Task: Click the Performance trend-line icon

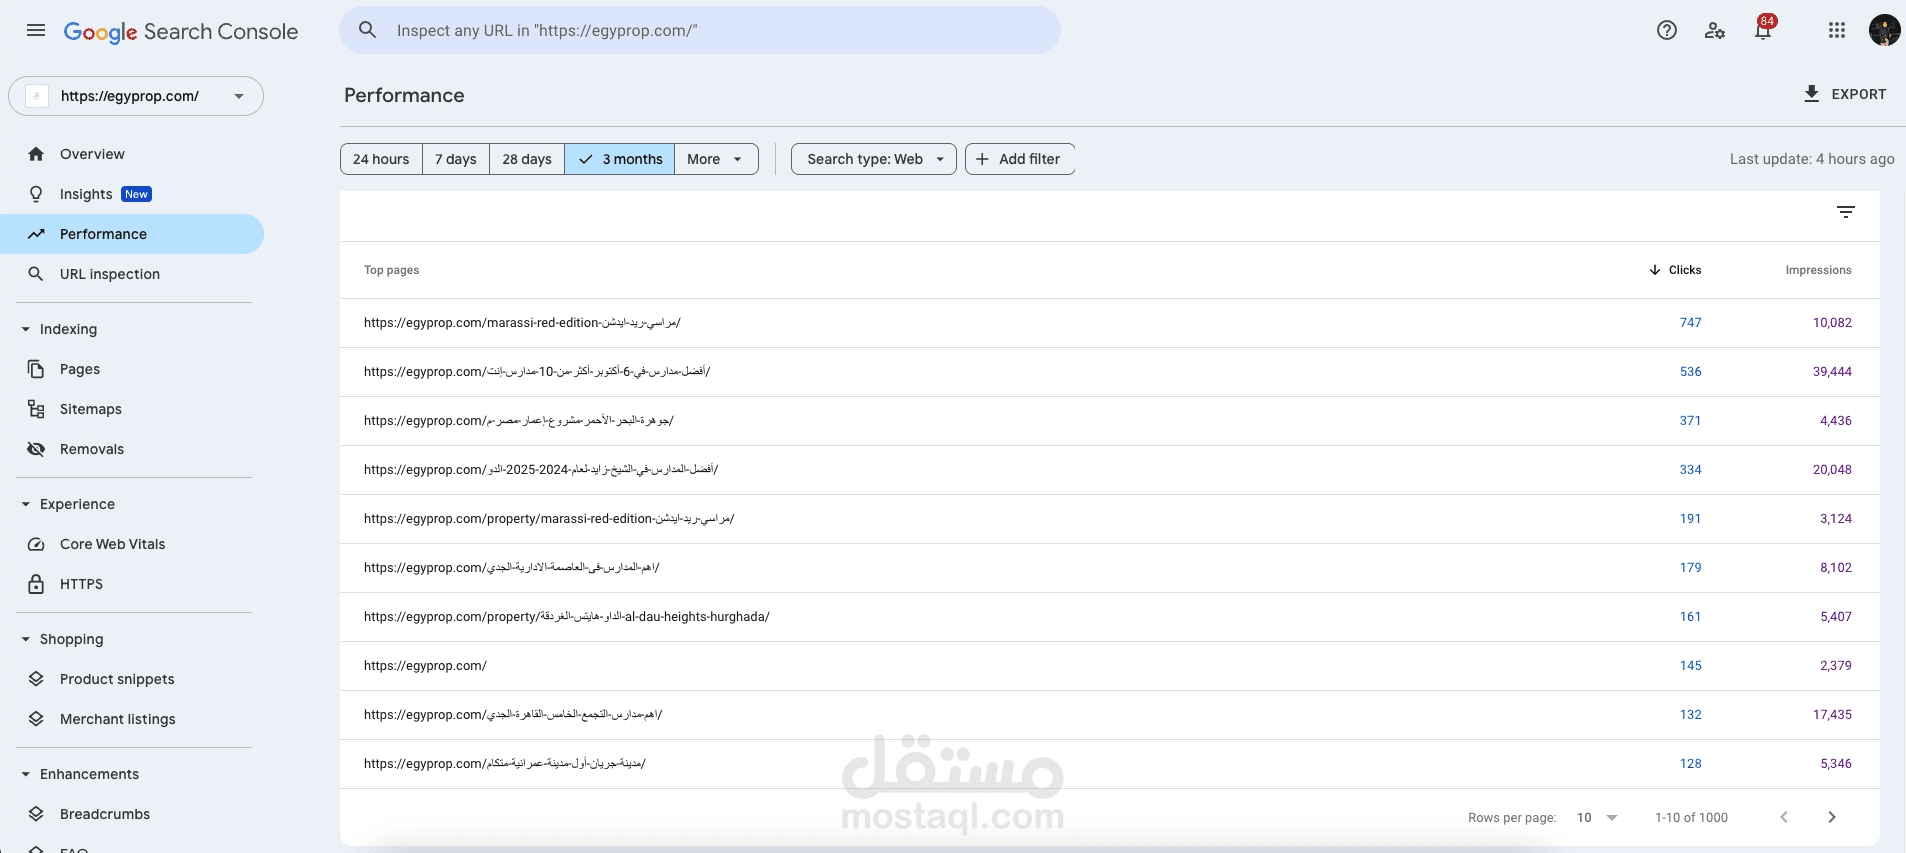Action: coord(36,234)
